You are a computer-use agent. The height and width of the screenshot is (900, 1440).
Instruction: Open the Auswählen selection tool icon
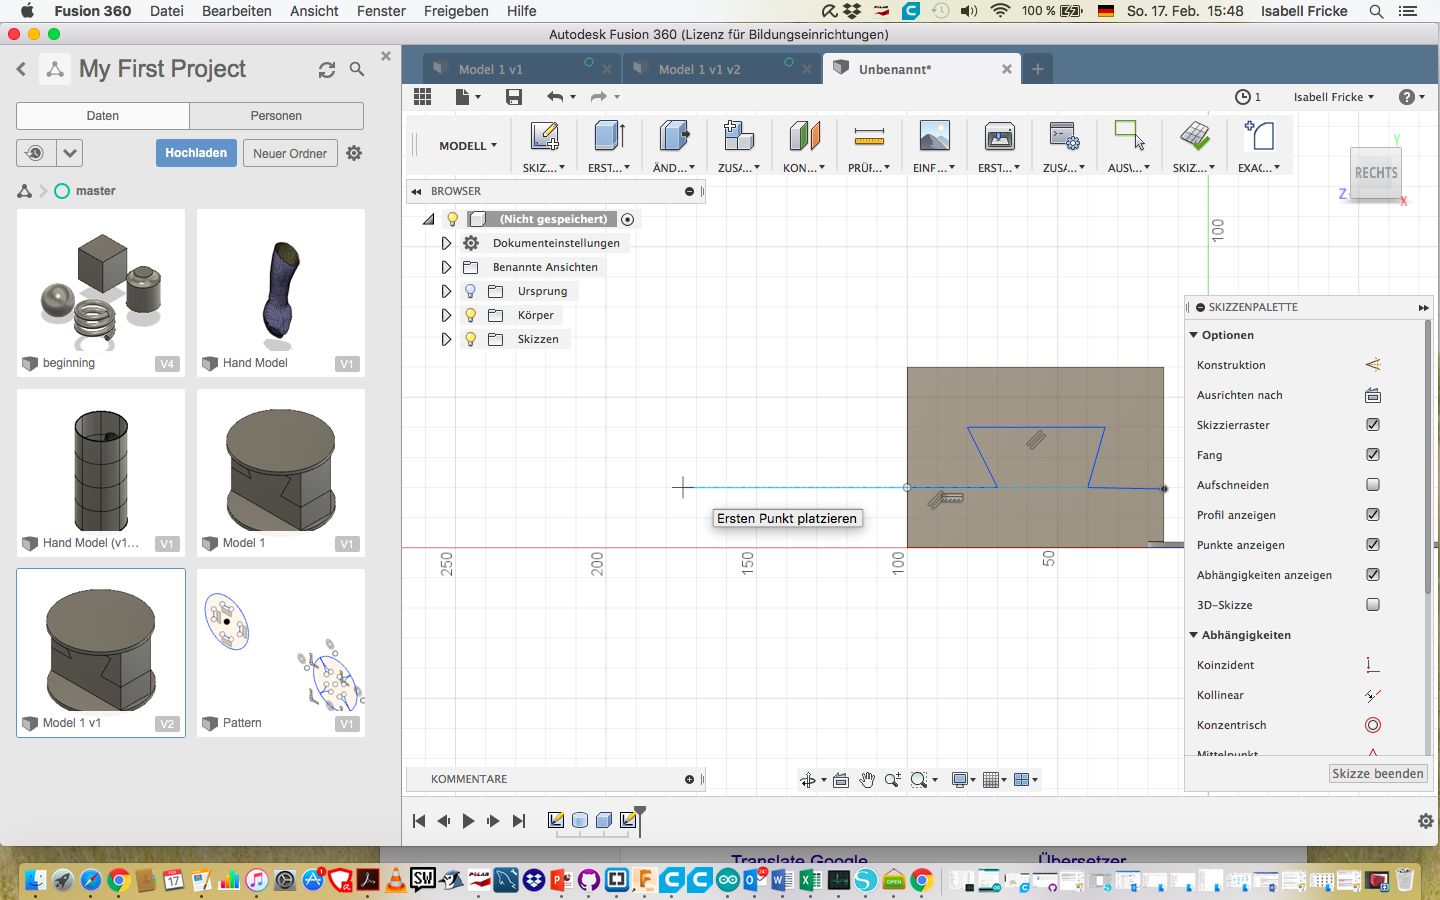pyautogui.click(x=1129, y=136)
